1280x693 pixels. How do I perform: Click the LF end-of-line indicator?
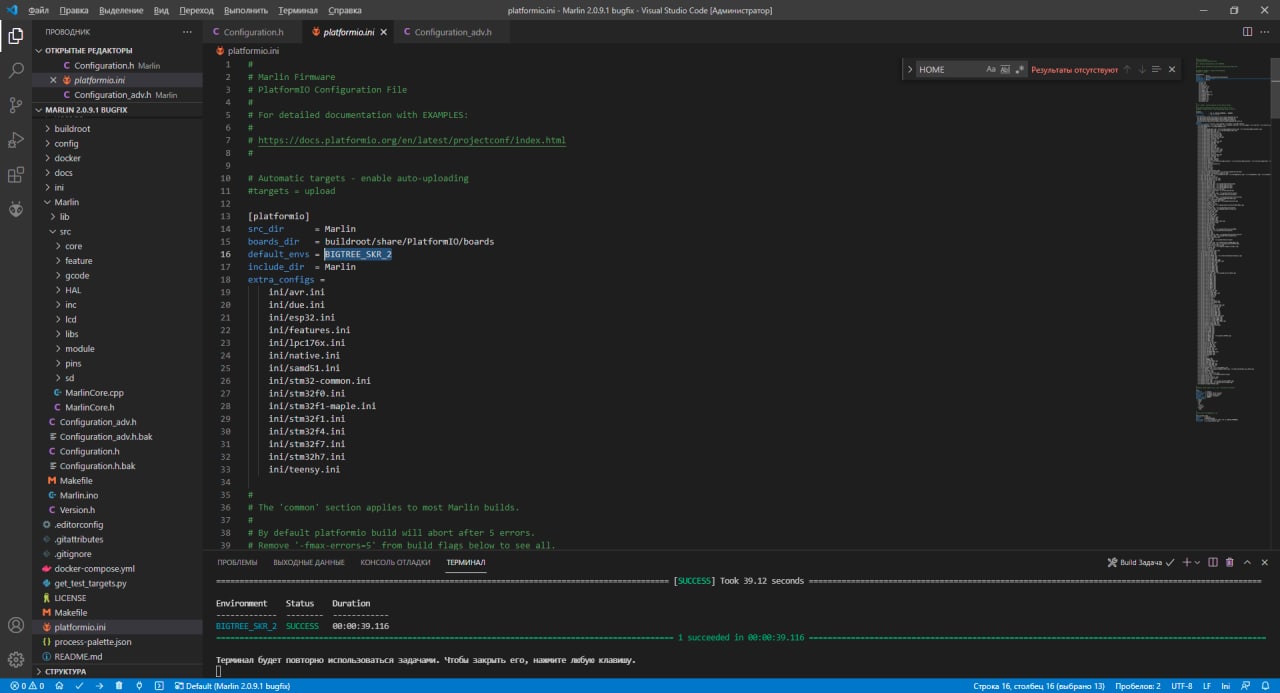(1206, 686)
